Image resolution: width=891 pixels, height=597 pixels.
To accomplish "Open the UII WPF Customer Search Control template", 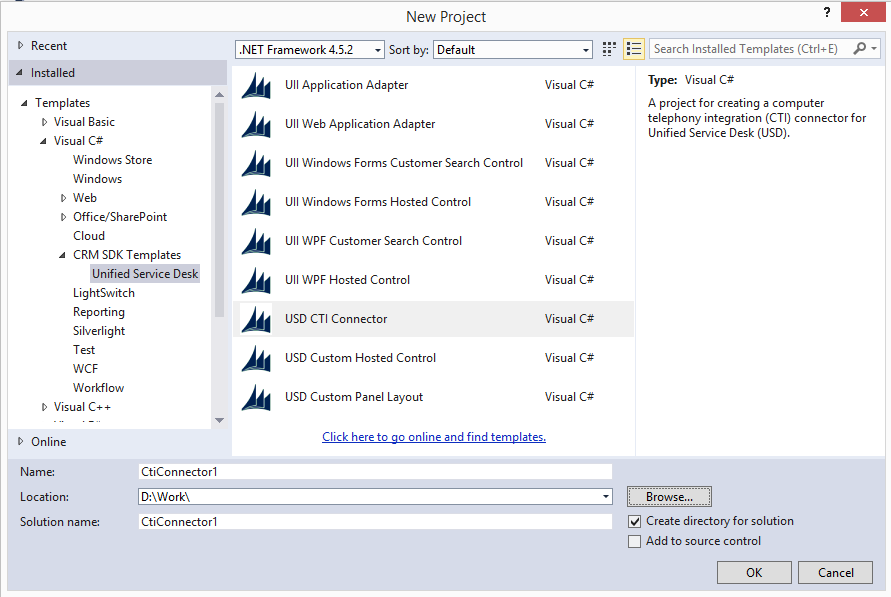I will pos(373,241).
